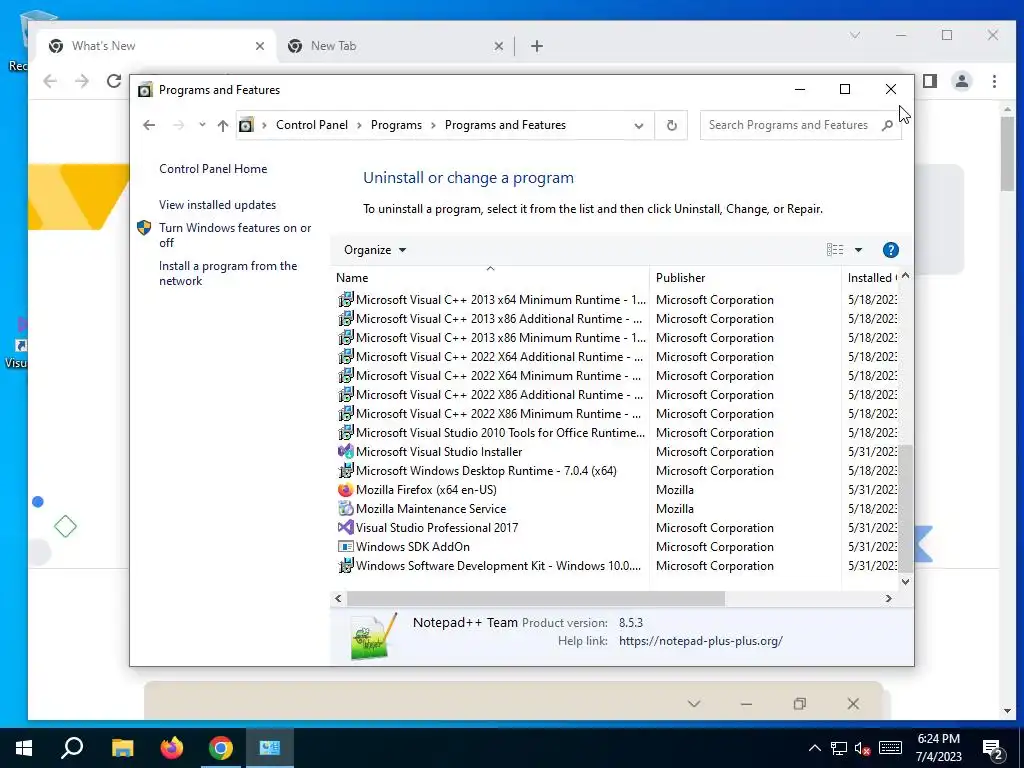1024x768 pixels.
Task: Click the horizontal scrollbar thumb in program list
Action: click(536, 598)
